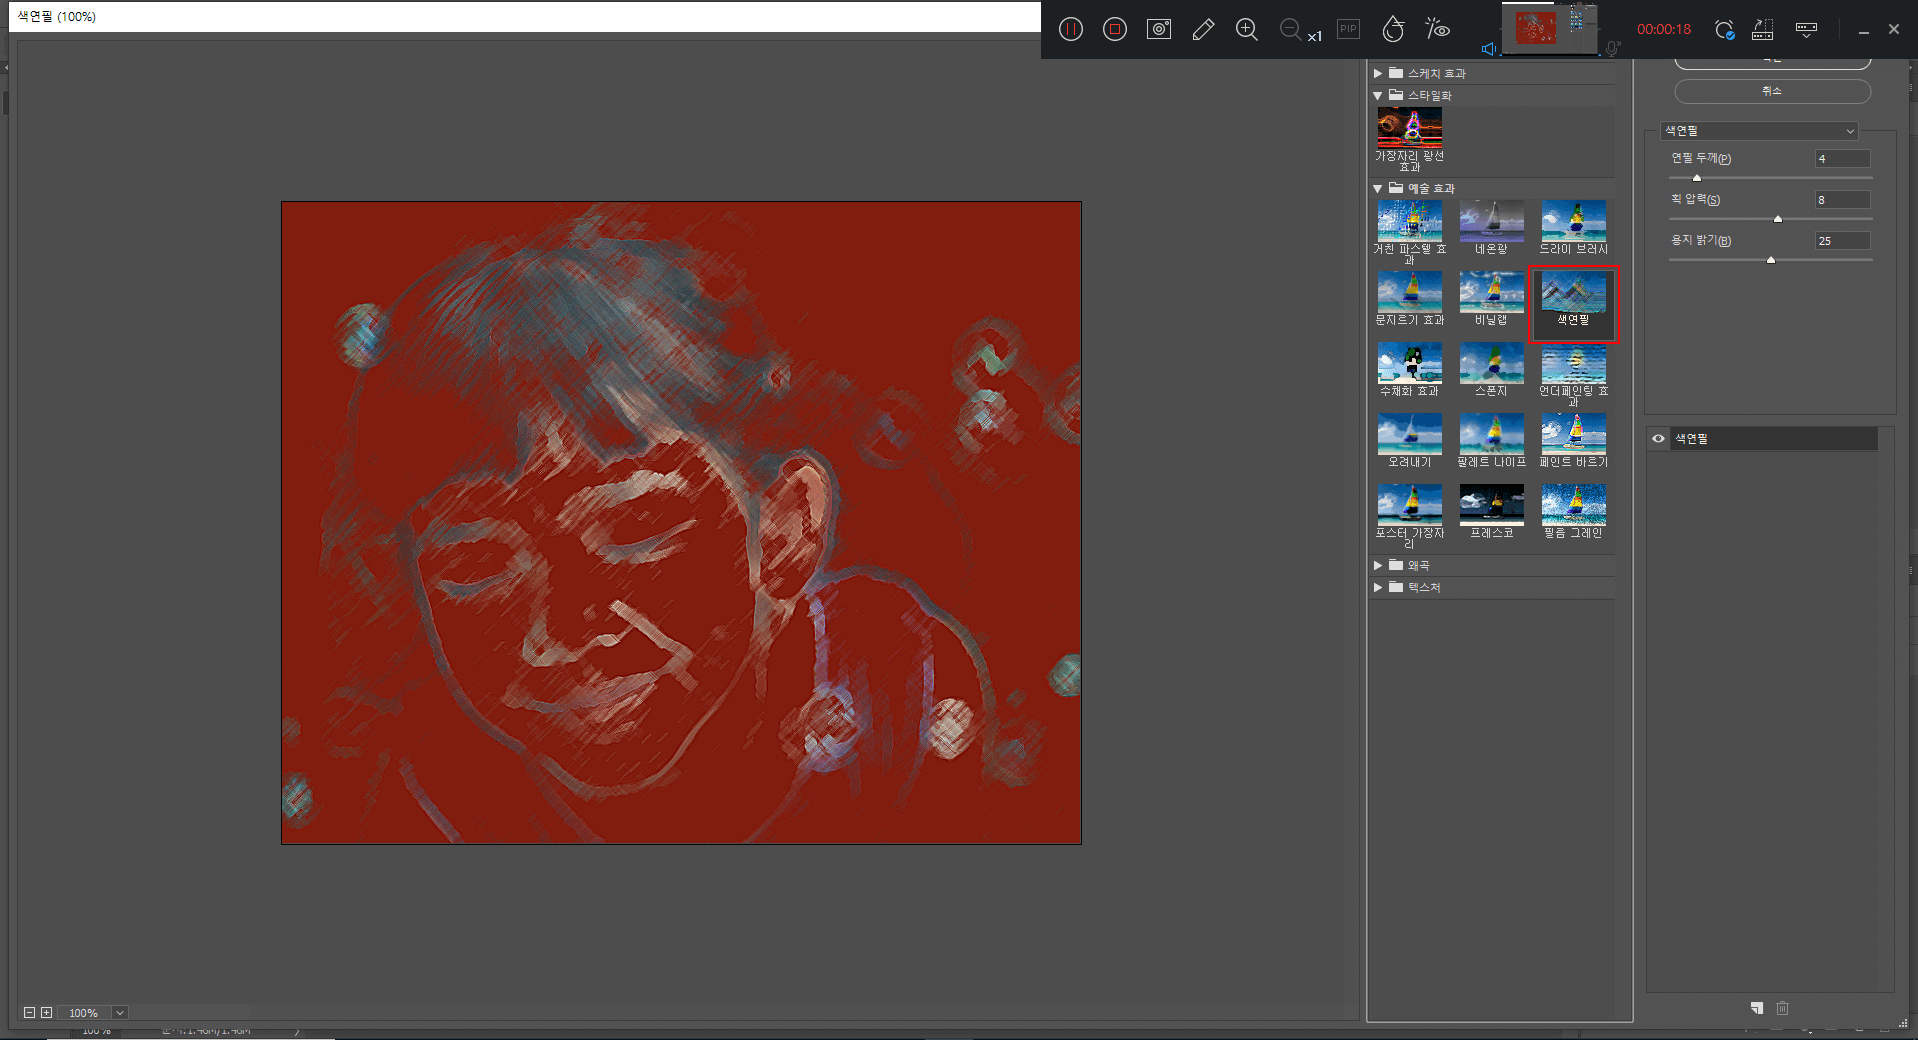Close the recorder toolbar
Image resolution: width=1918 pixels, height=1040 pixels.
(x=1894, y=29)
